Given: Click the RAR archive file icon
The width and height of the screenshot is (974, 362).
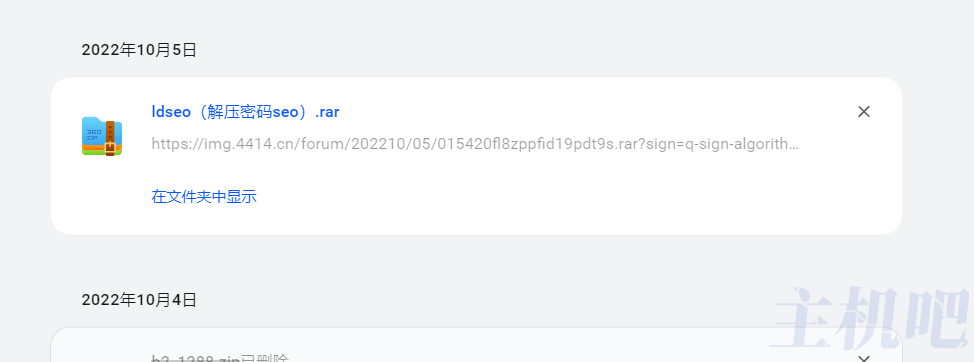Looking at the screenshot, I should point(102,136).
